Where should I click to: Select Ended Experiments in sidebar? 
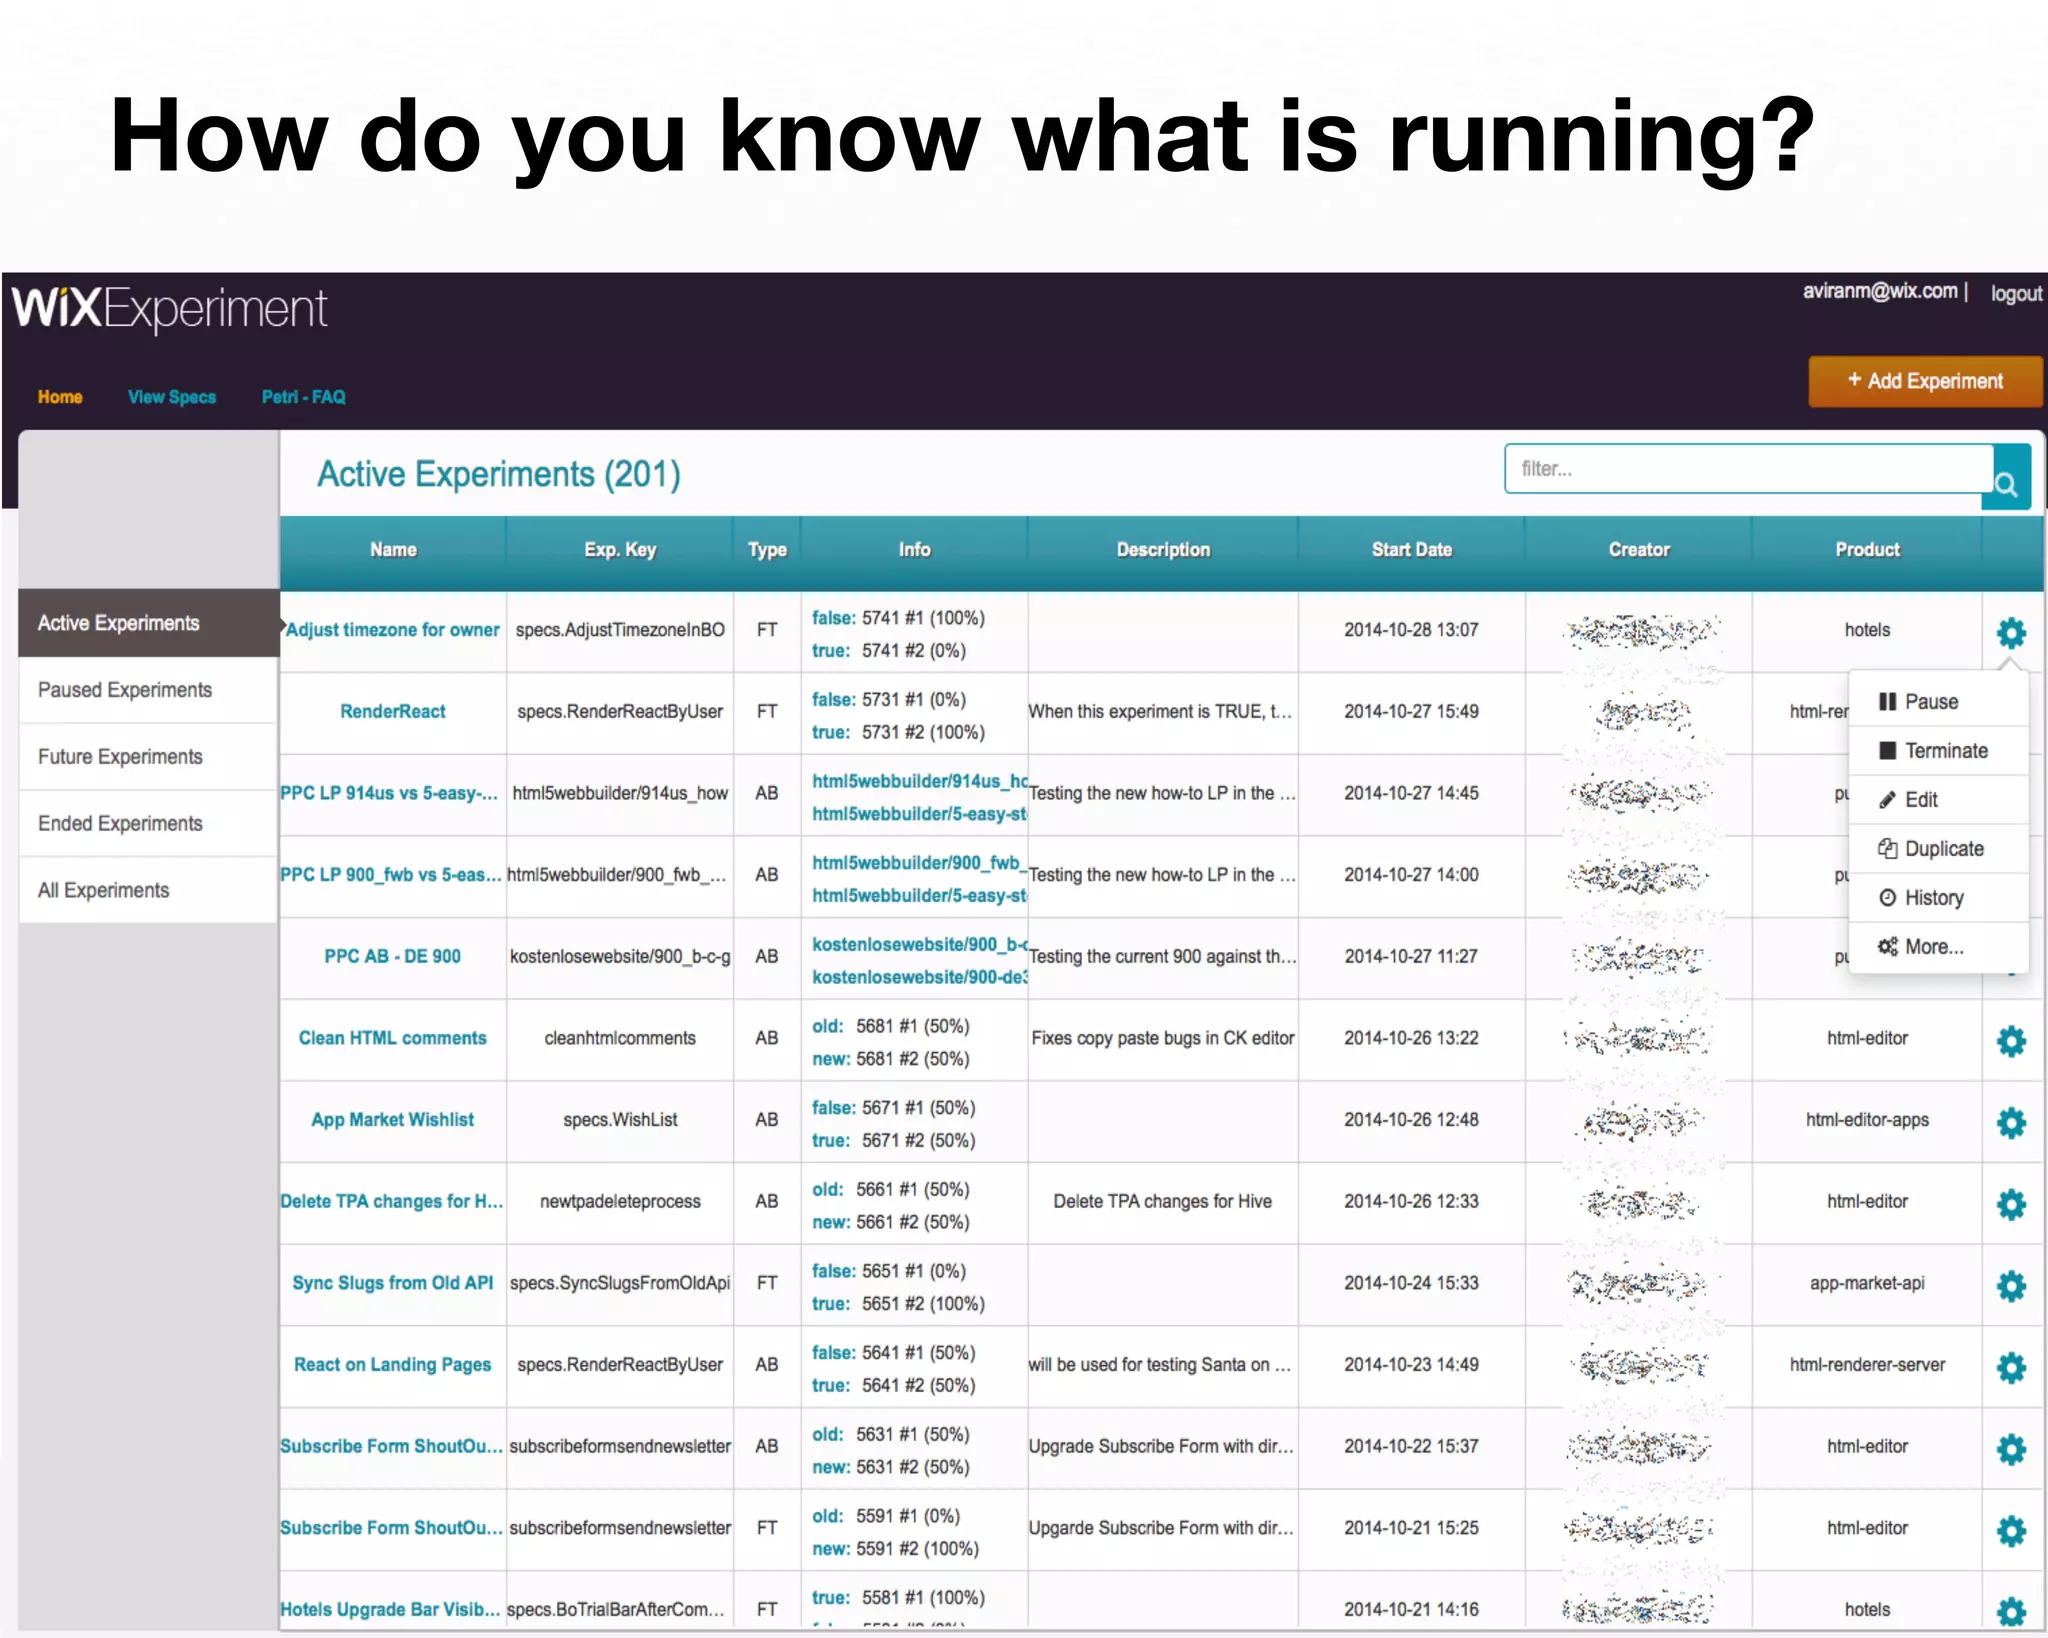click(x=148, y=824)
